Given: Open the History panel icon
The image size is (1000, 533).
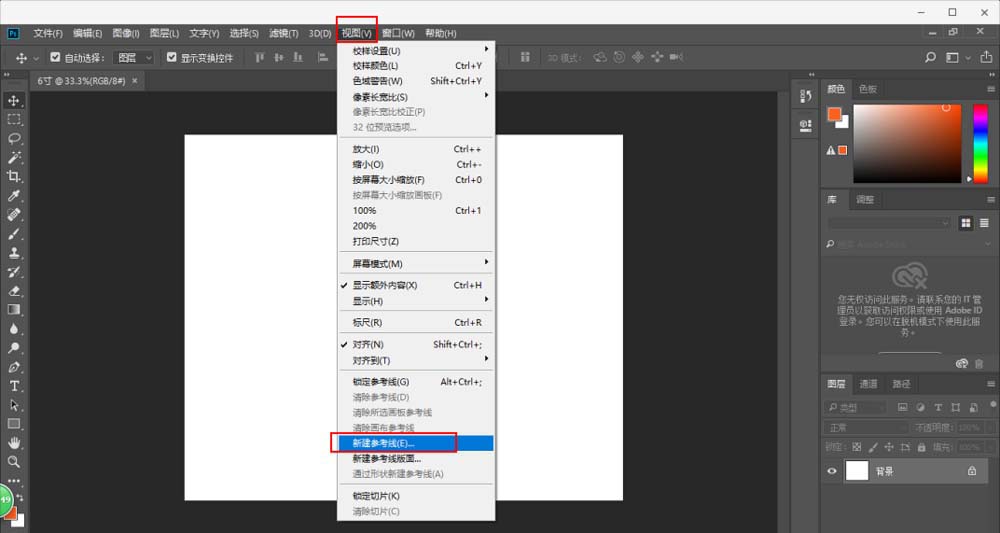Looking at the screenshot, I should [805, 96].
